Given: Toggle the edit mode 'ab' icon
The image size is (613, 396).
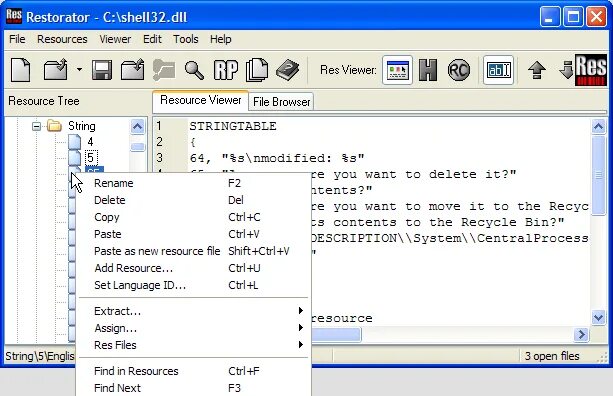Looking at the screenshot, I should [x=498, y=70].
